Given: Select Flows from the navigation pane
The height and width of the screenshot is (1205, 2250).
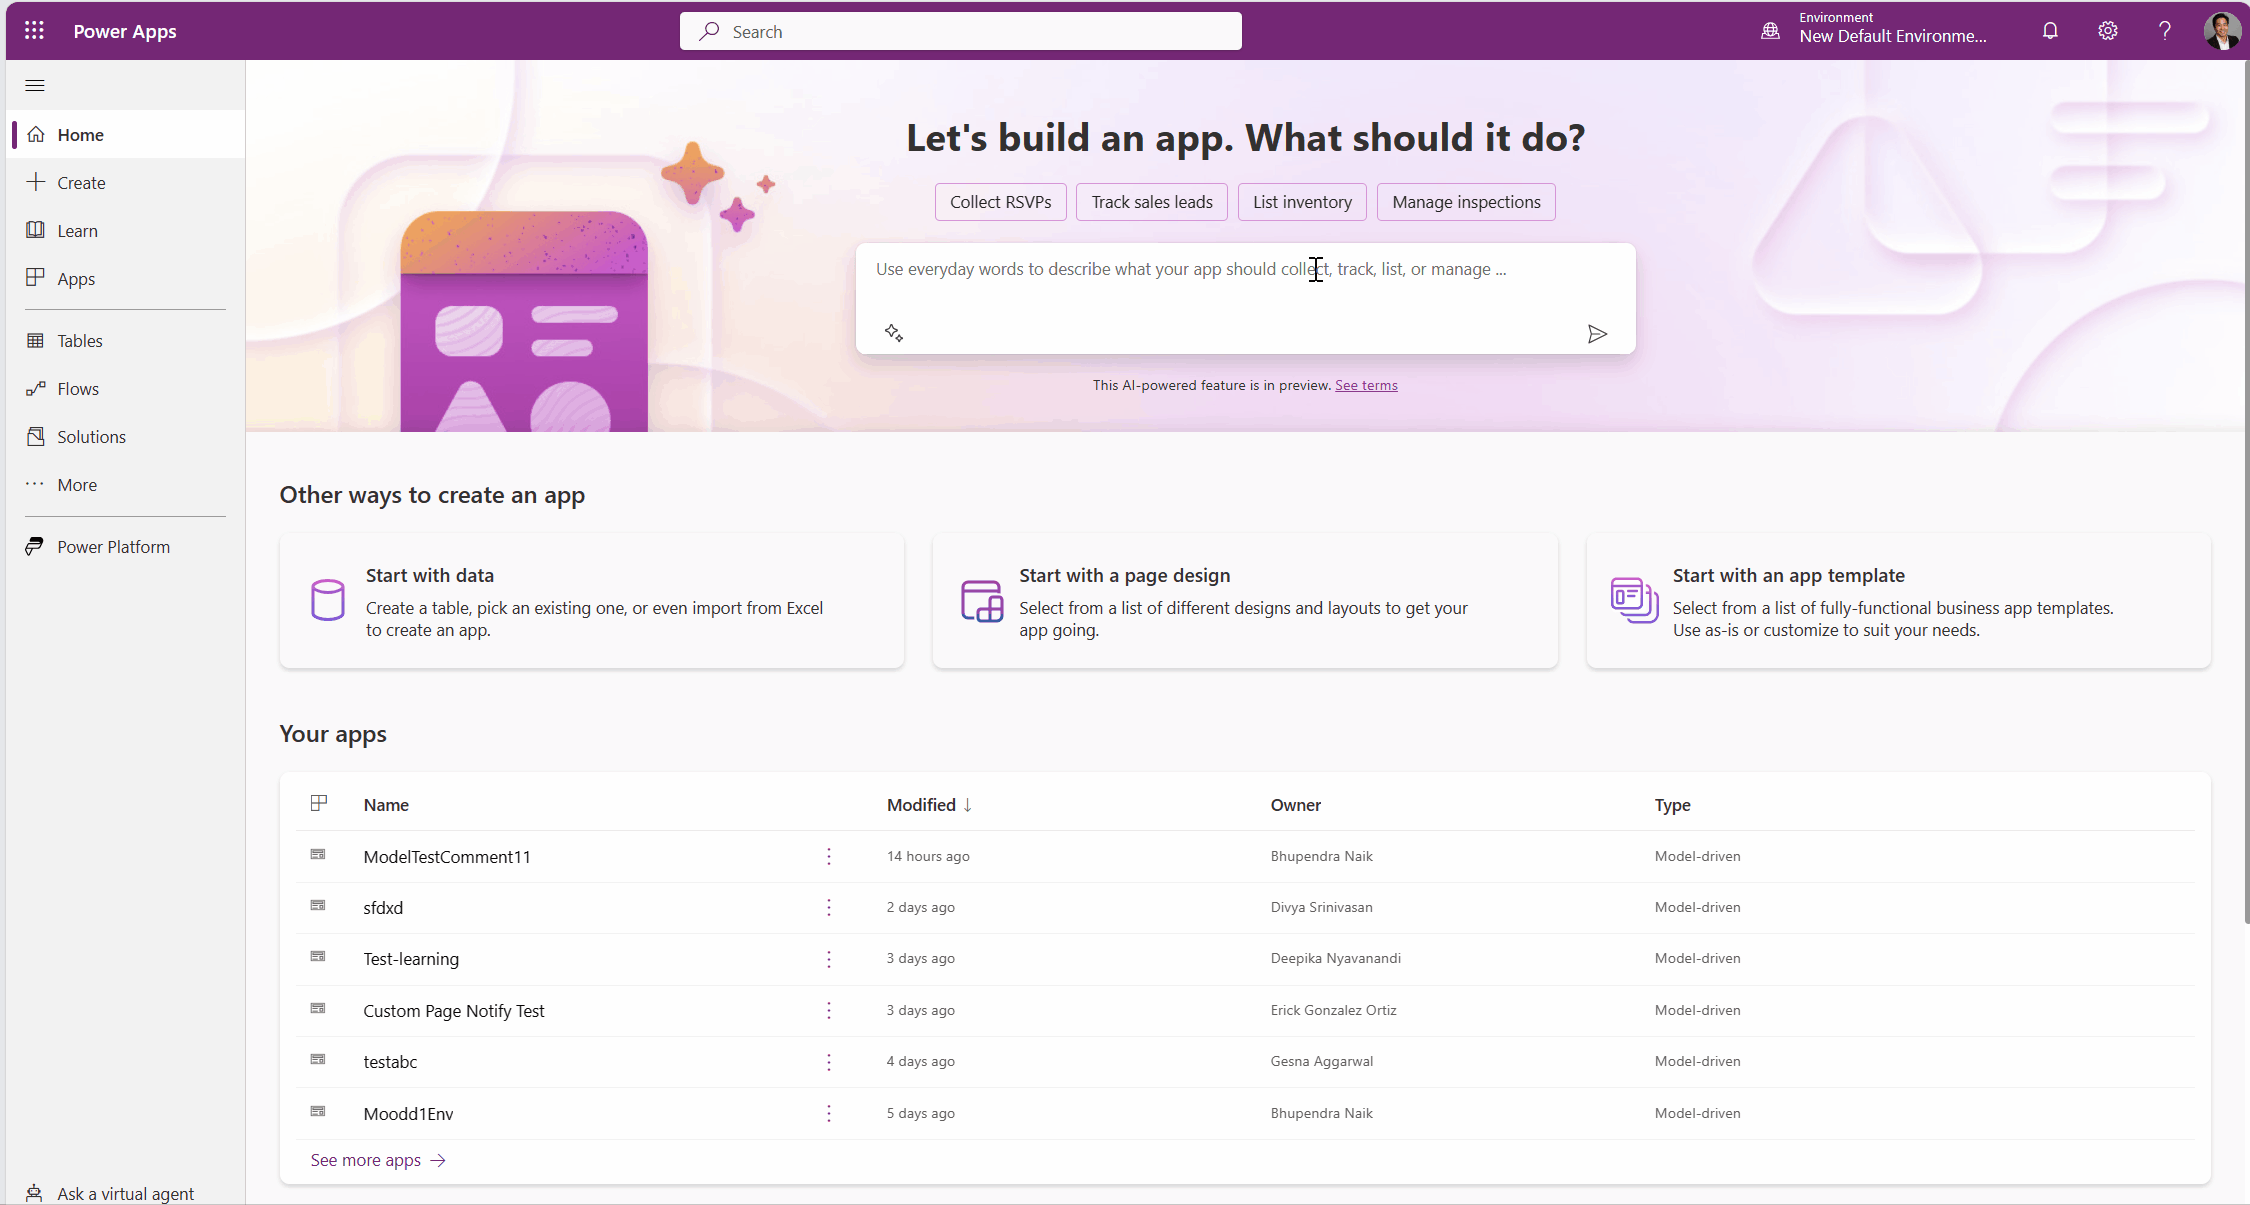Looking at the screenshot, I should pyautogui.click(x=78, y=388).
